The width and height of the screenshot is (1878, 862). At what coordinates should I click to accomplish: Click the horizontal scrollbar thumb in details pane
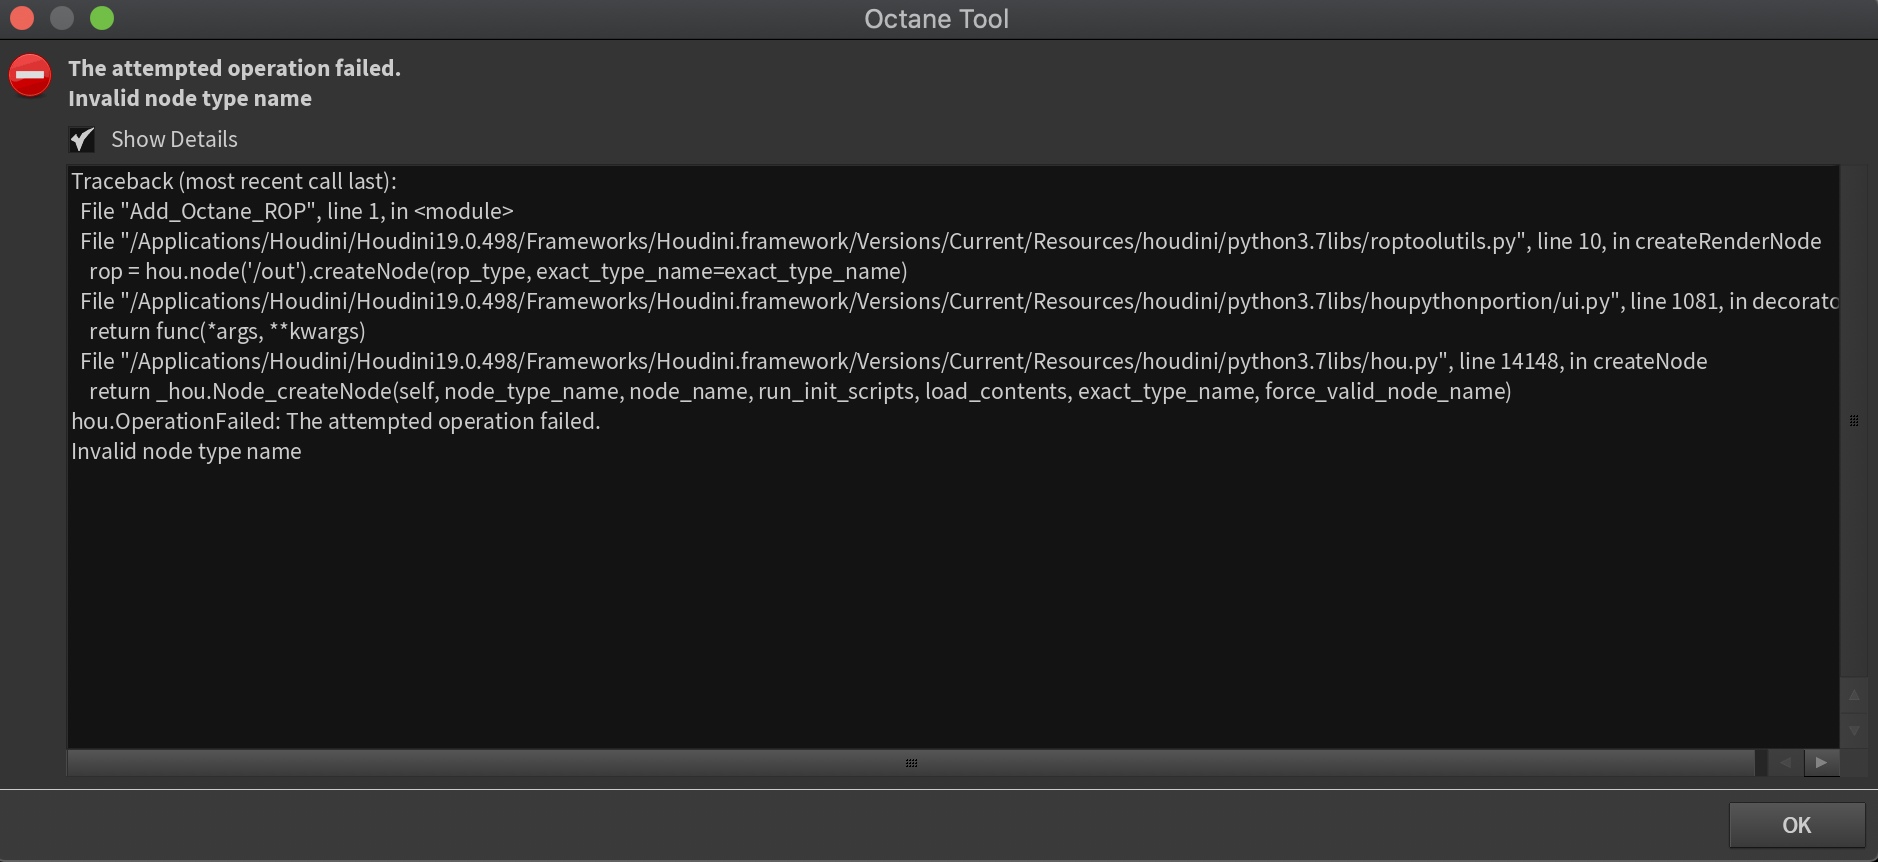click(911, 762)
